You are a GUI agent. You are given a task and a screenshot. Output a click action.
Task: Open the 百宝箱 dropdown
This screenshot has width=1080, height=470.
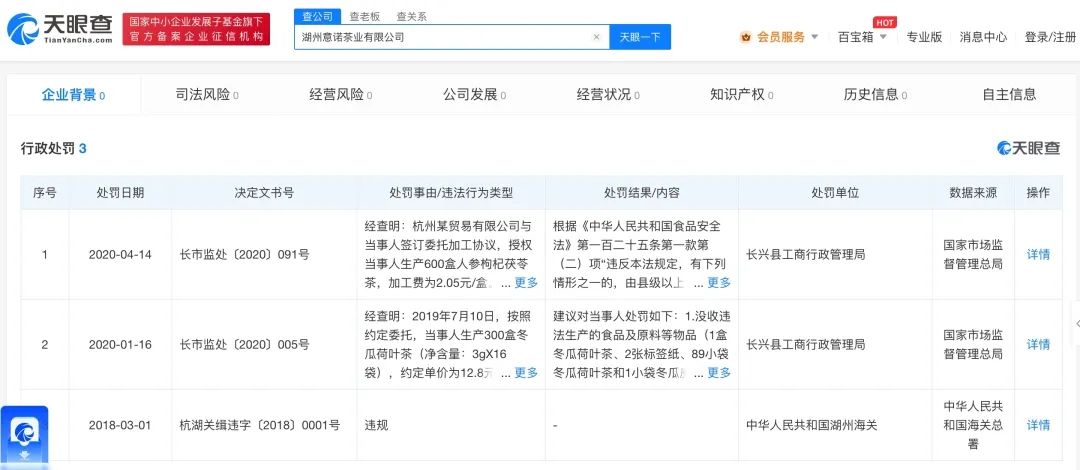862,37
